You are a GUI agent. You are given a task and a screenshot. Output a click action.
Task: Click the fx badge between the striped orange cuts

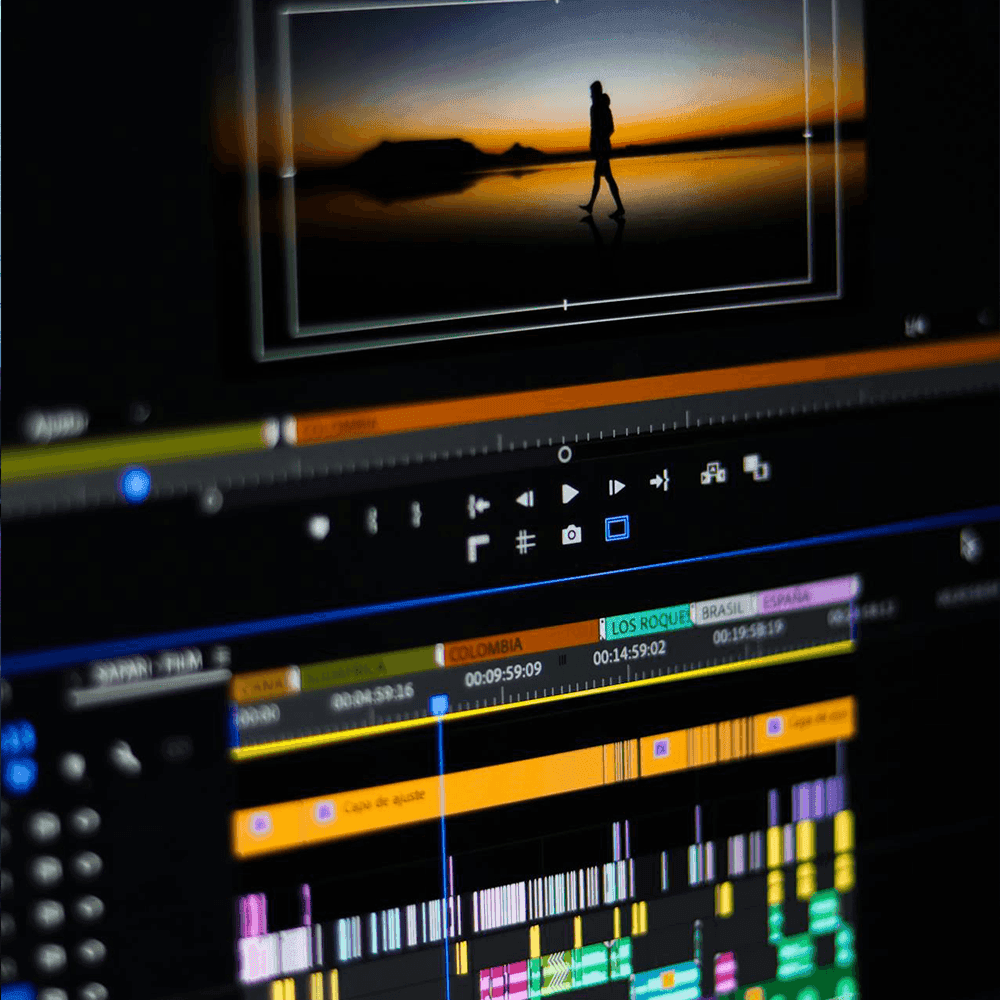[x=661, y=747]
